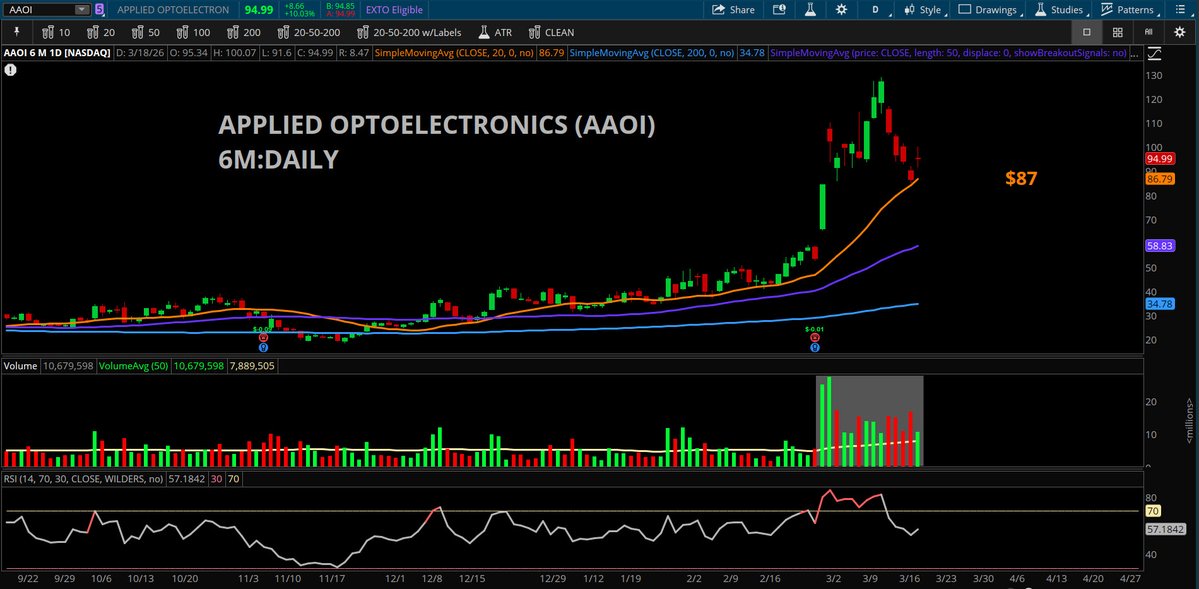The image size is (1199, 589).
Task: Click SimpleMovingAvg (CLOSE, 200, 0, no) label
Action: point(652,54)
